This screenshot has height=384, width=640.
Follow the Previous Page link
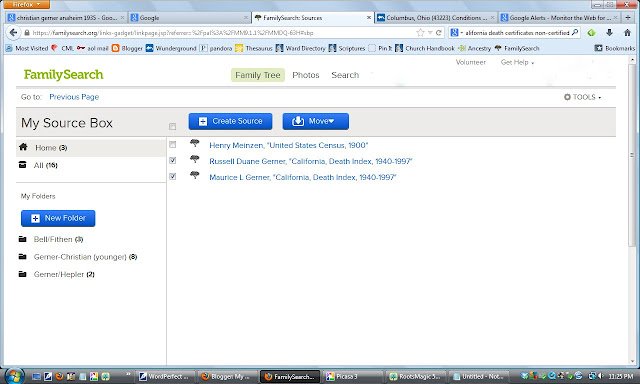[x=74, y=97]
